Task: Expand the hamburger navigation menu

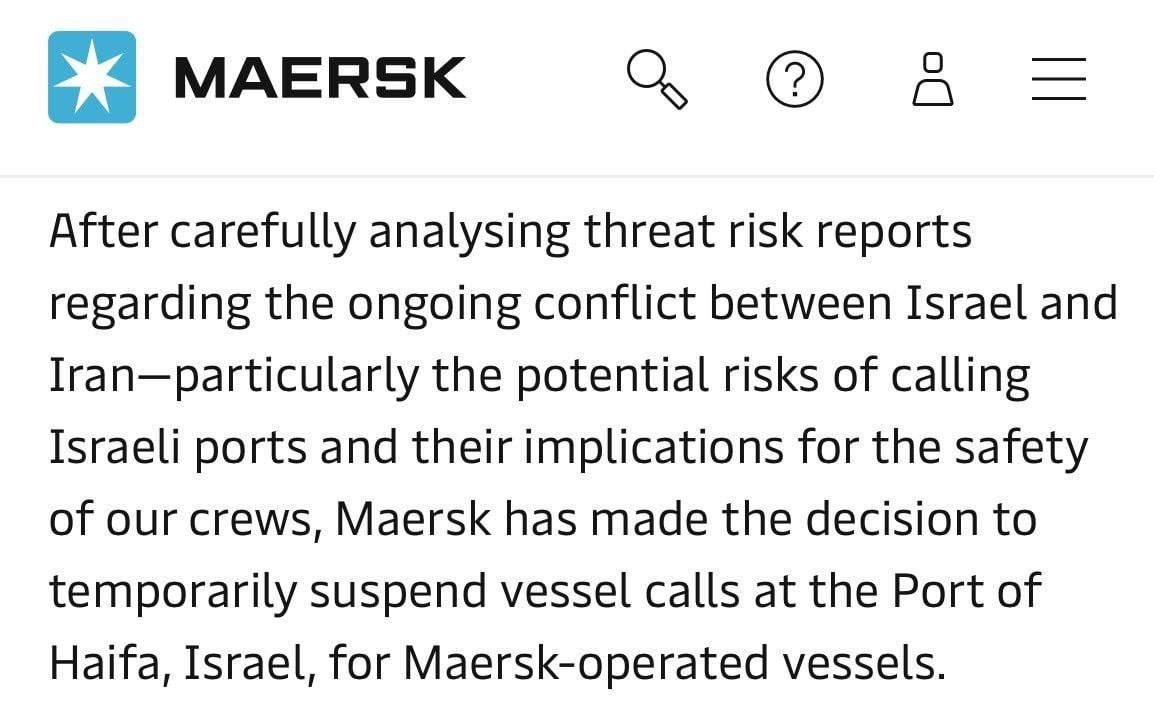Action: click(x=1059, y=78)
